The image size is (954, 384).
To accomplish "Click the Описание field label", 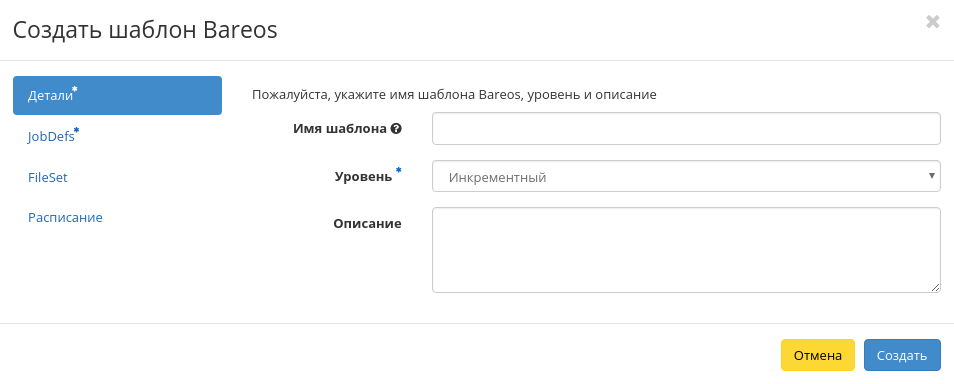I will [x=367, y=223].
